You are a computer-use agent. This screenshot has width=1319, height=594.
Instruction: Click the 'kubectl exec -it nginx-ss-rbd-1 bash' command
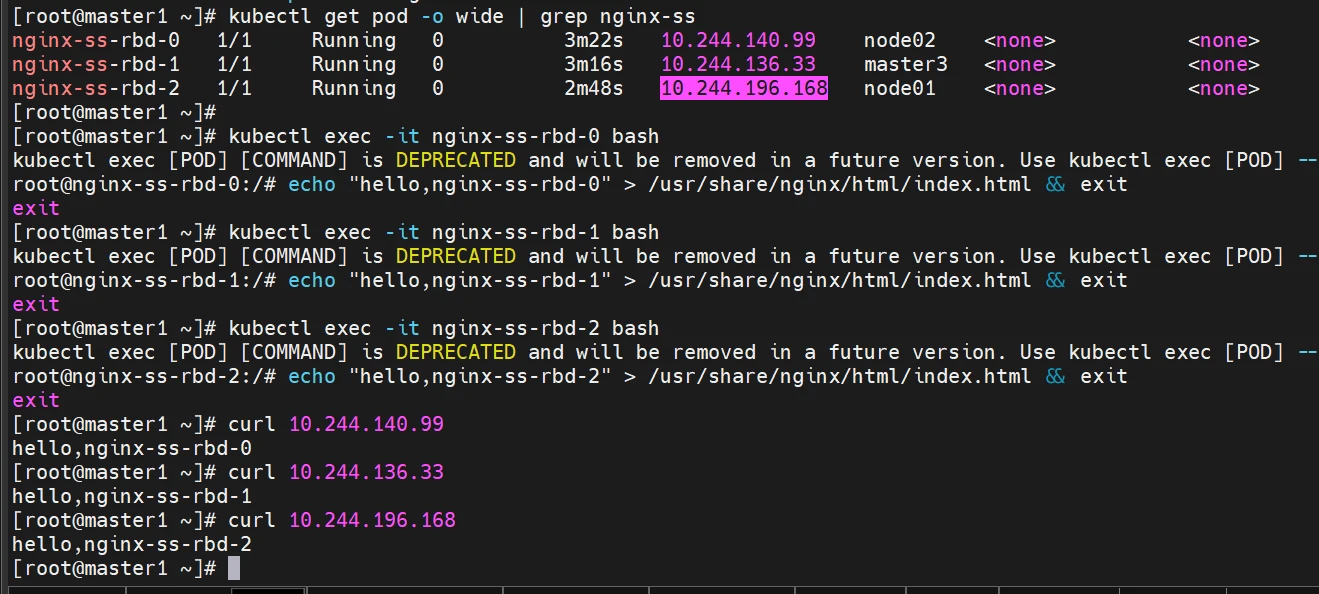[443, 232]
